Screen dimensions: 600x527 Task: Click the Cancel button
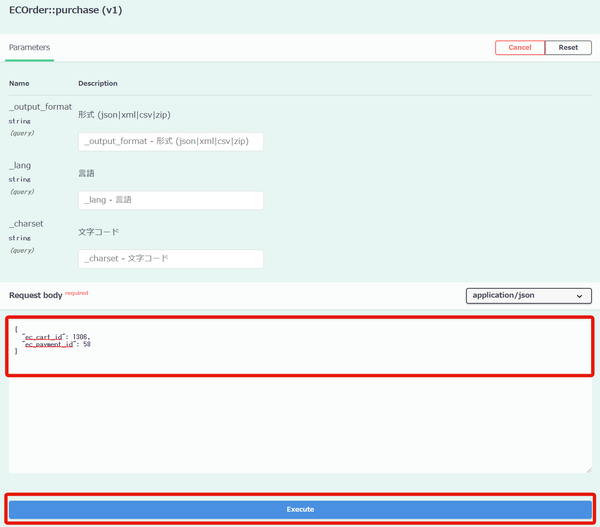(x=520, y=47)
